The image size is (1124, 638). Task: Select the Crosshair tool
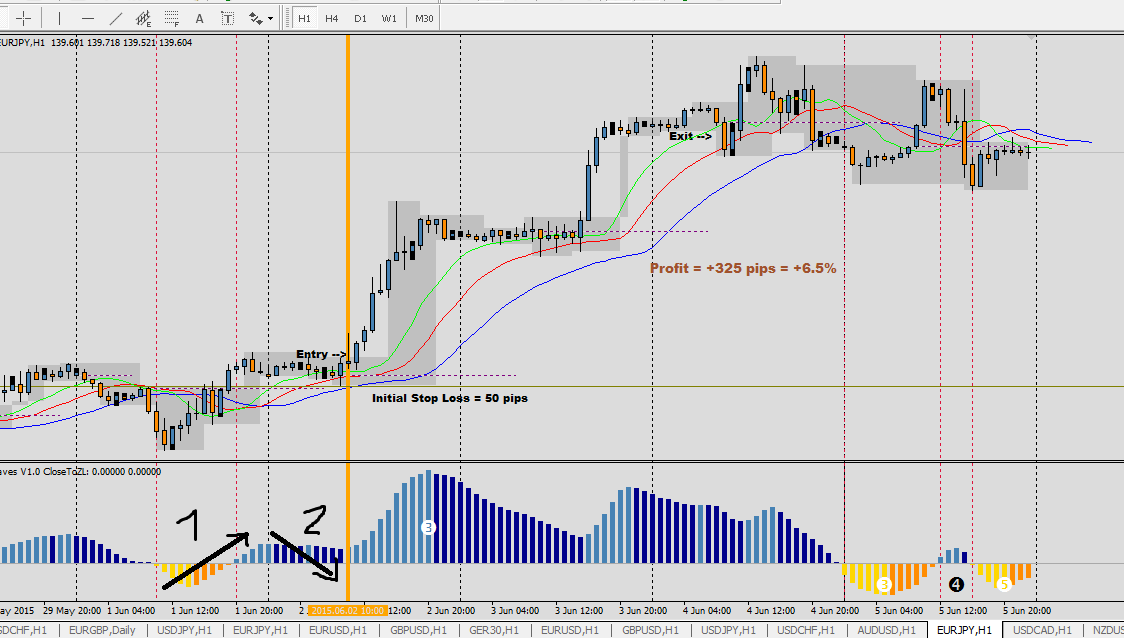click(24, 19)
